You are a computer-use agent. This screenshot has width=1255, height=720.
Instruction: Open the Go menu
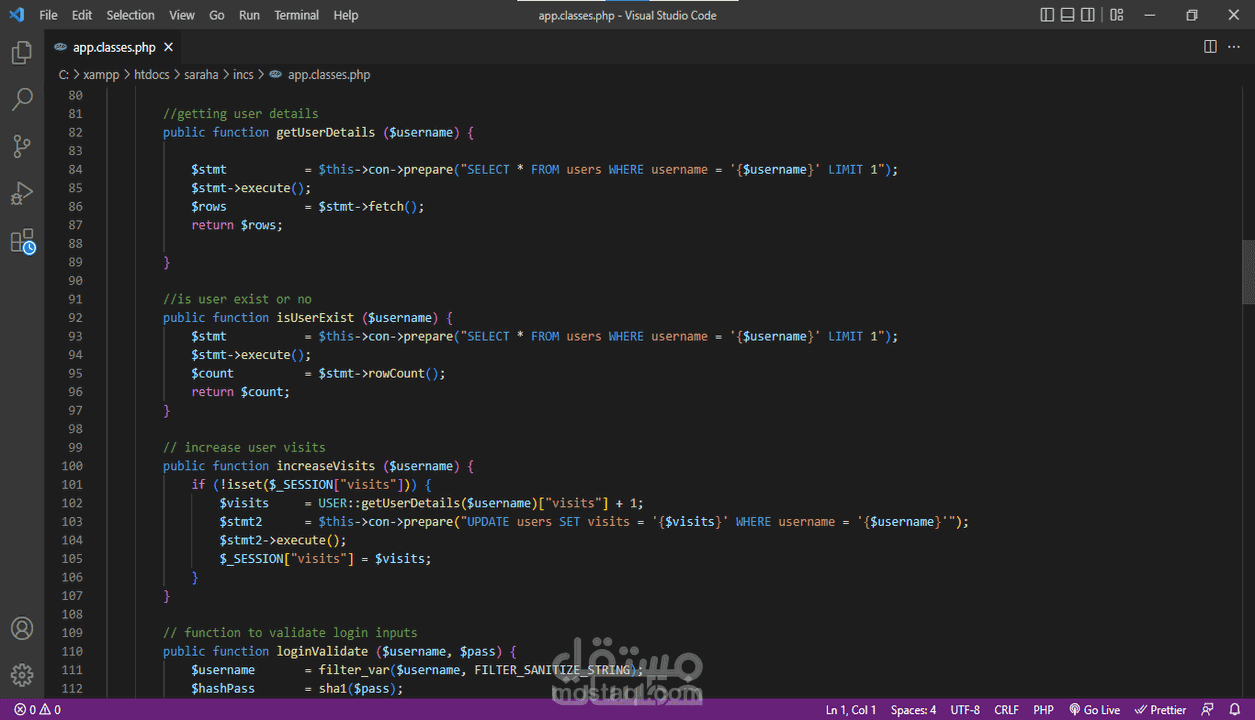coord(217,15)
